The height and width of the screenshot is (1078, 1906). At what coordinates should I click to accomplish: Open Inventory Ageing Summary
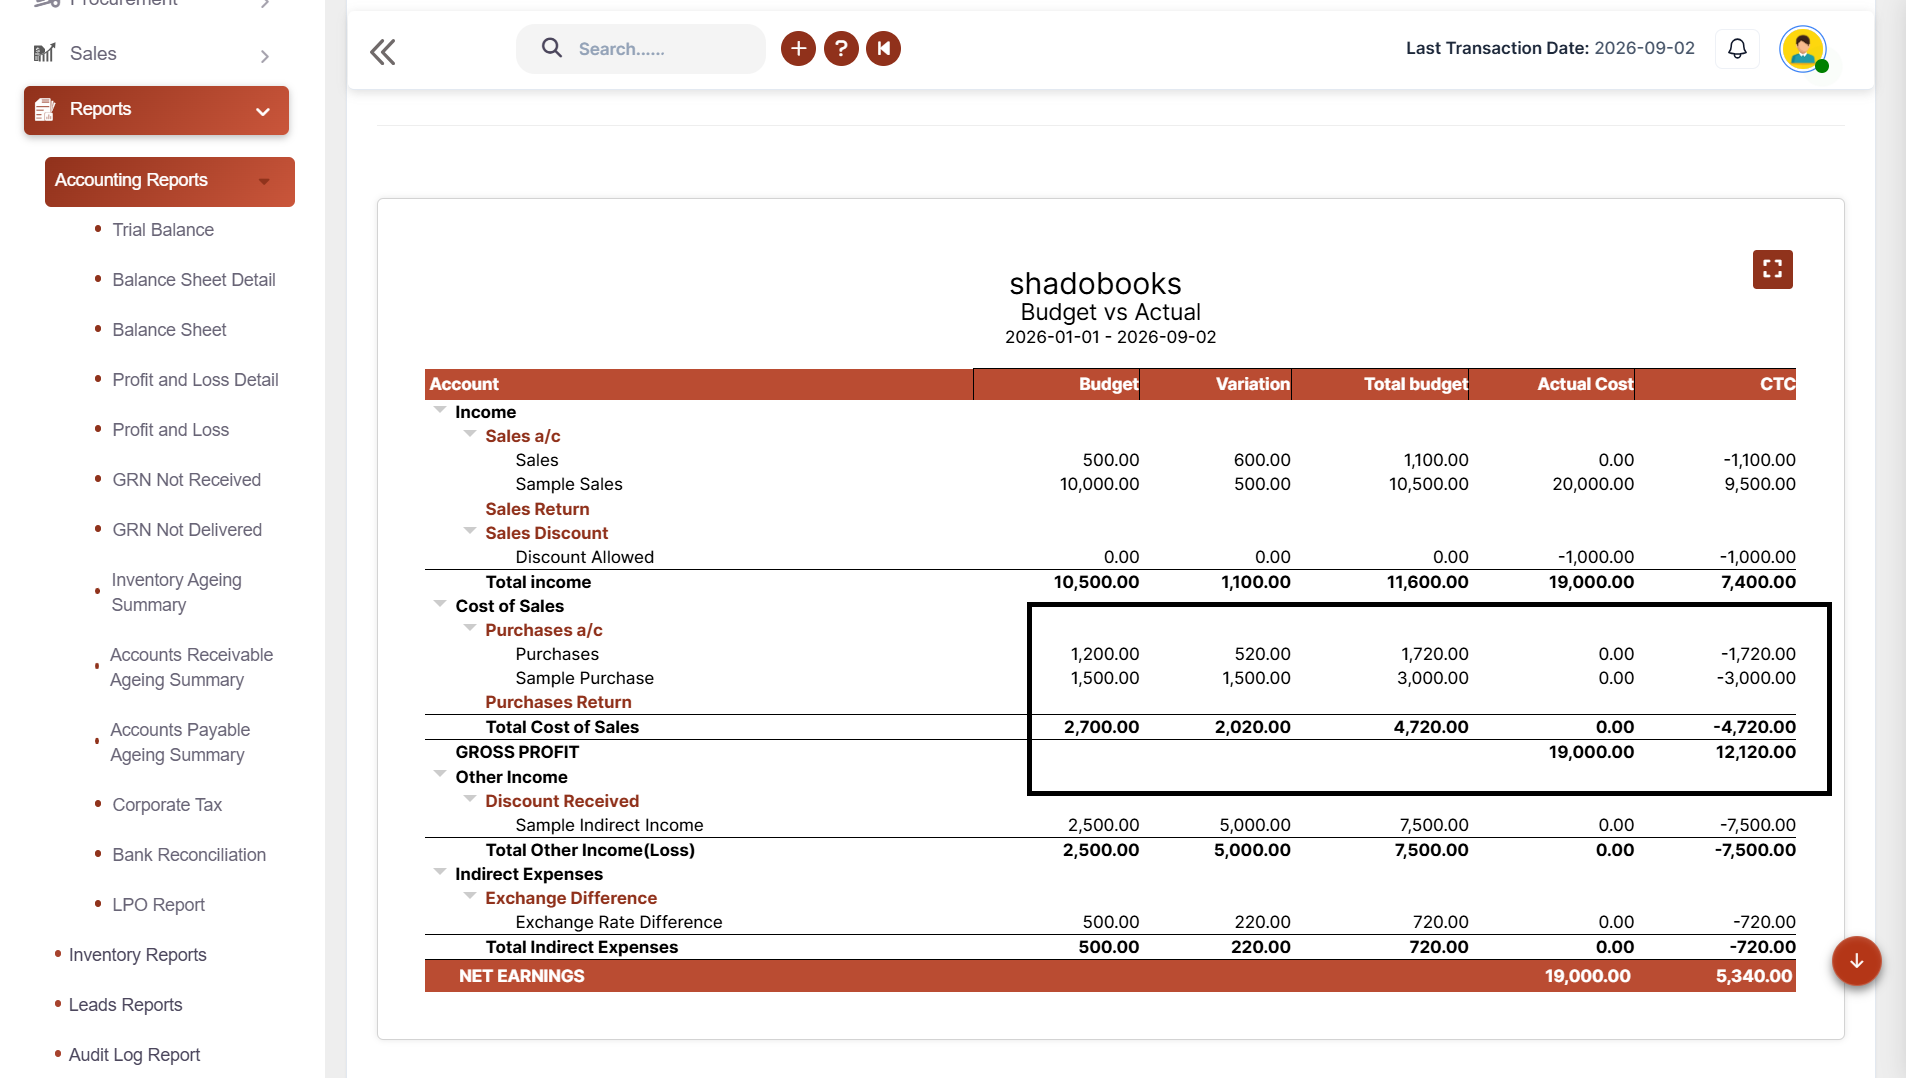pyautogui.click(x=176, y=592)
